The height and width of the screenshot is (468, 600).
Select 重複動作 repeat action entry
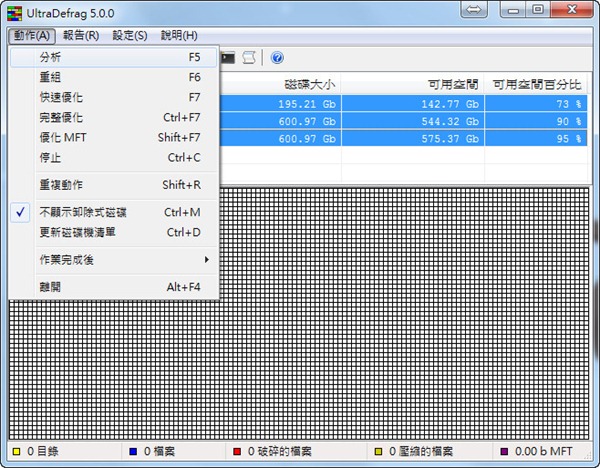(114, 185)
